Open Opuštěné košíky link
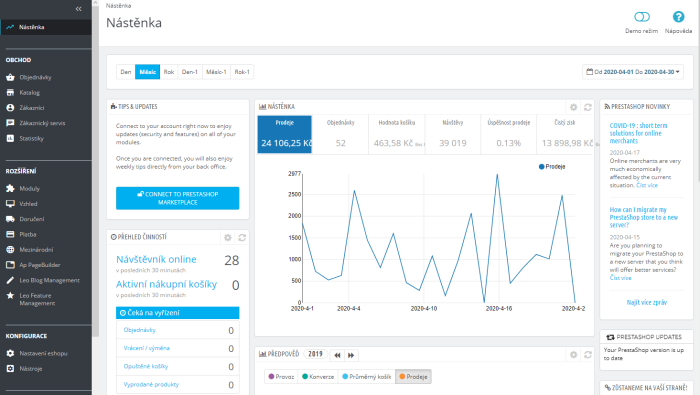Image resolution: width=700 pixels, height=395 pixels. pos(146,366)
